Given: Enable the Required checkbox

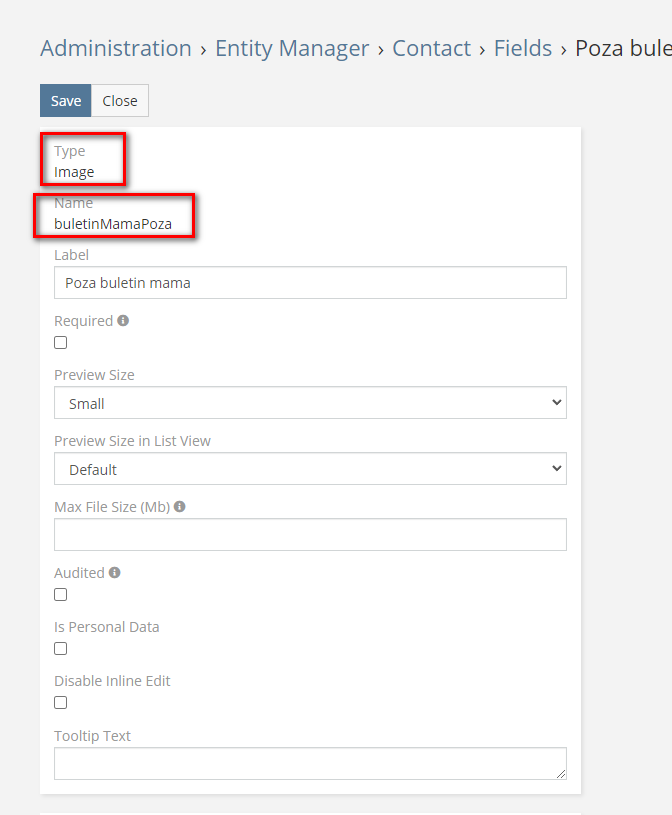Looking at the screenshot, I should coord(61,343).
